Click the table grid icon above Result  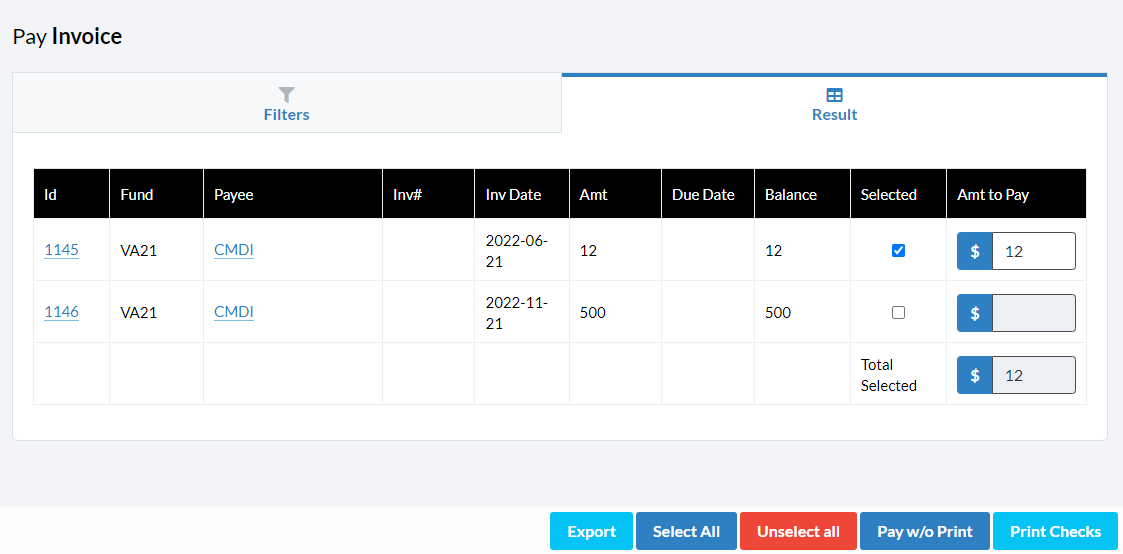pyautogui.click(x=834, y=95)
